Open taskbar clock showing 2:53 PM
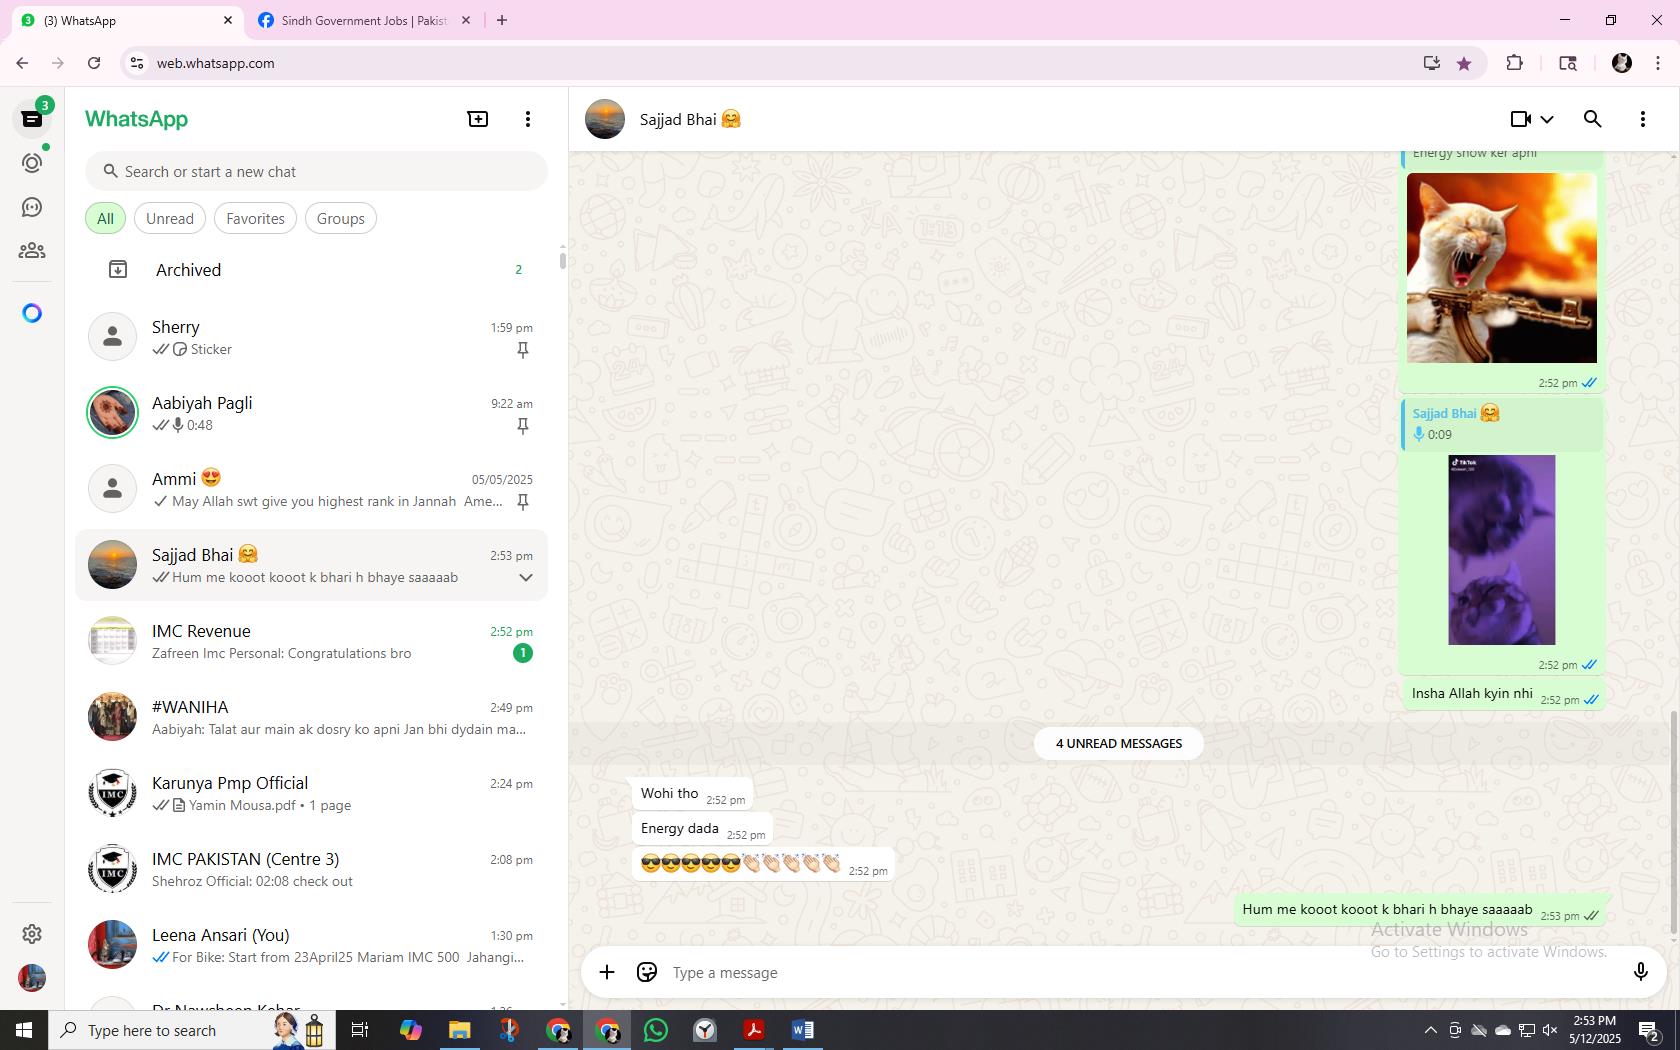The height and width of the screenshot is (1050, 1680). 1595,1030
